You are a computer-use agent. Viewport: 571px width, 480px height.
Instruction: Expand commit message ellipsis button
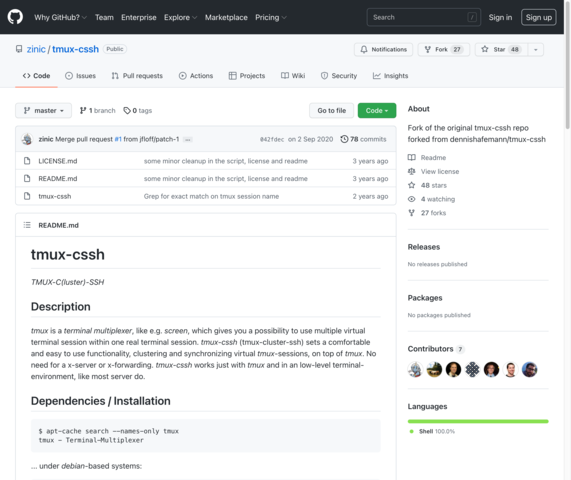point(188,139)
